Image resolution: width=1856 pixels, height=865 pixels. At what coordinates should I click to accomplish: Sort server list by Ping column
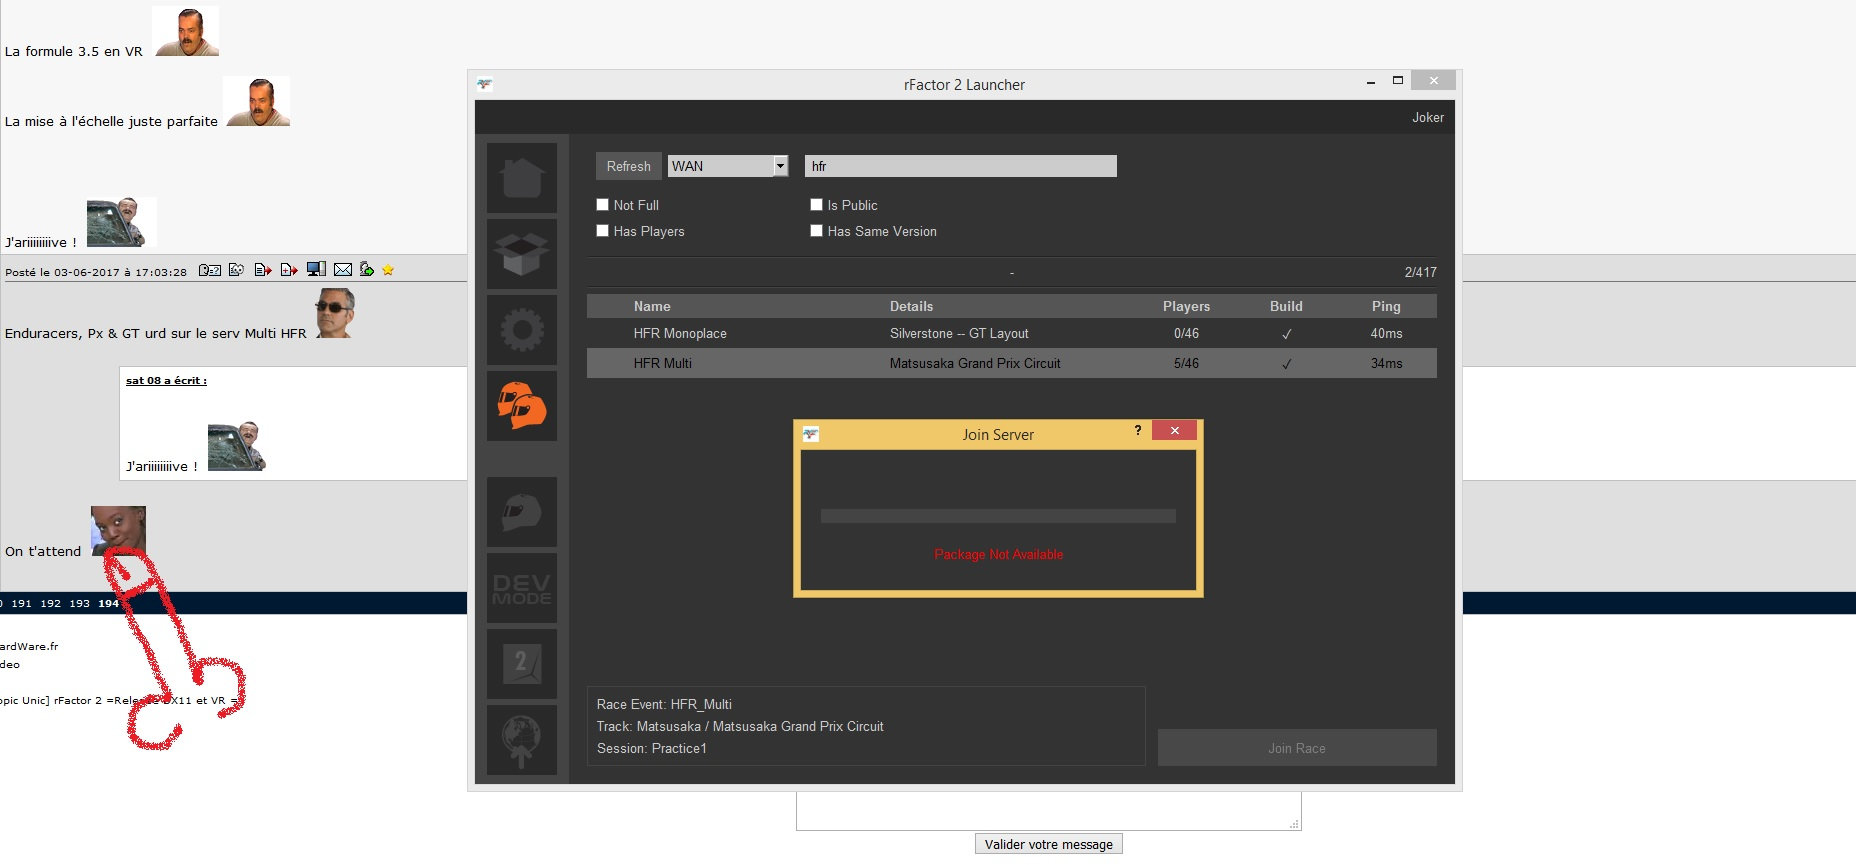[1386, 306]
